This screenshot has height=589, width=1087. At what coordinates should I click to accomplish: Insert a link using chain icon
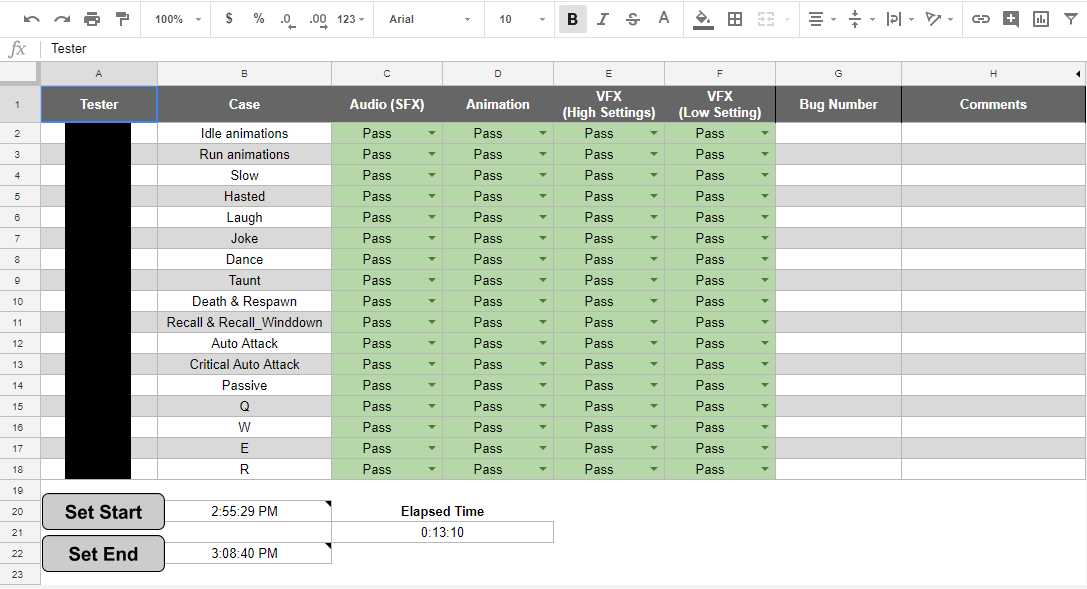[x=981, y=19]
